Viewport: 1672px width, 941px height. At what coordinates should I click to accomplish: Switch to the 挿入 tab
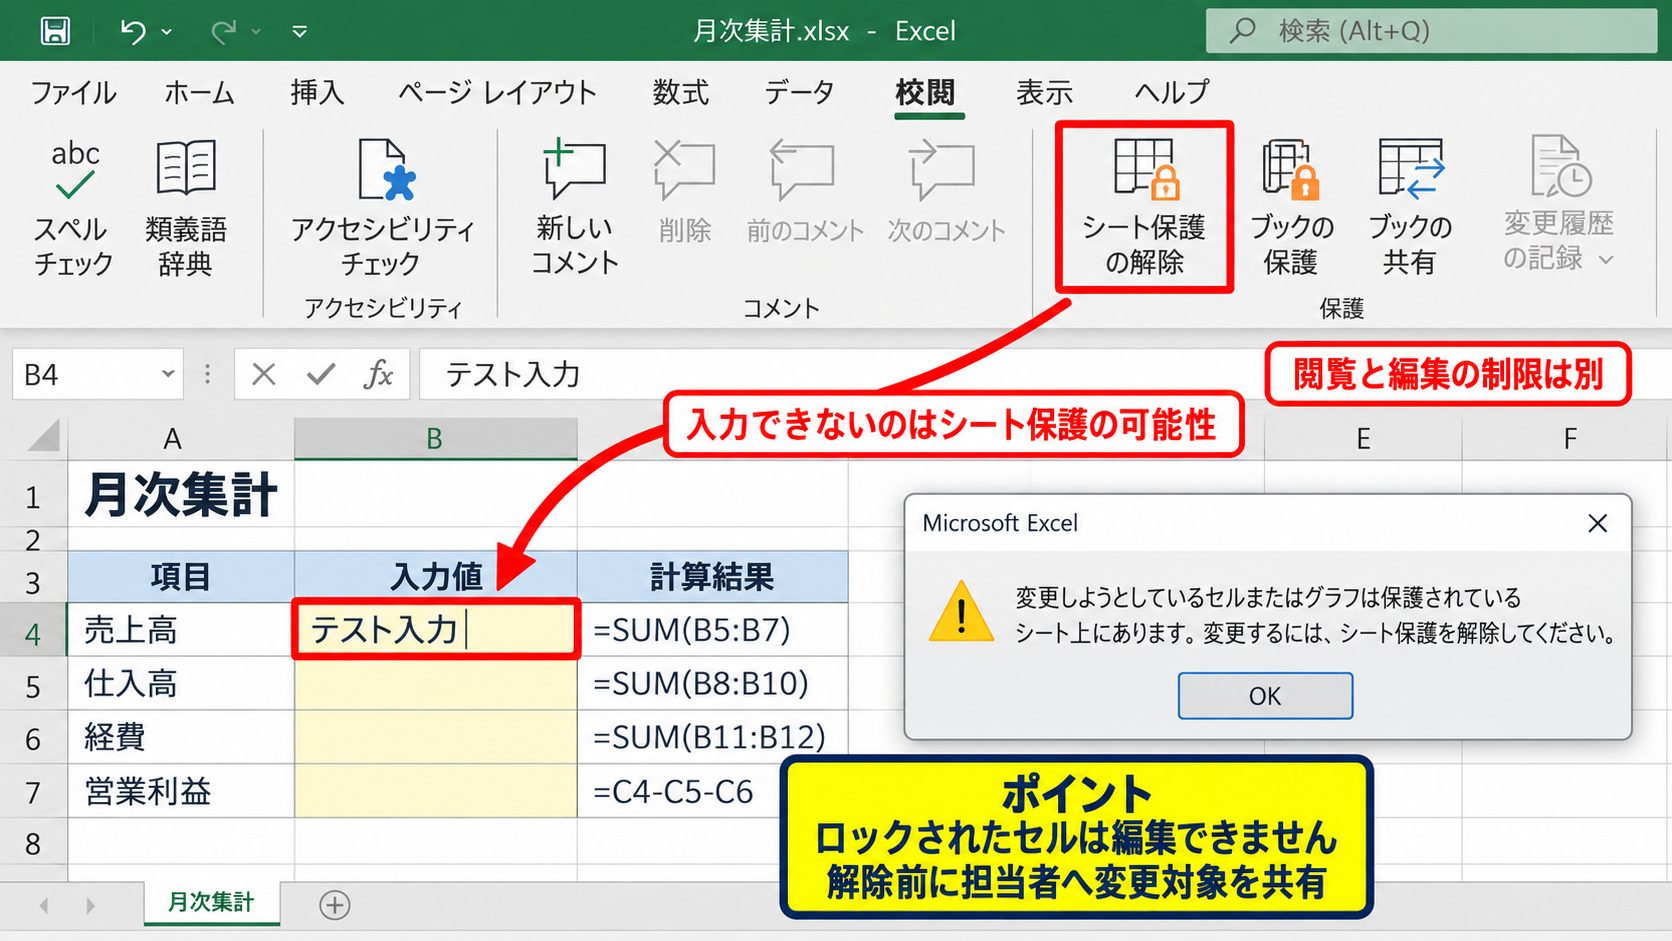317,93
